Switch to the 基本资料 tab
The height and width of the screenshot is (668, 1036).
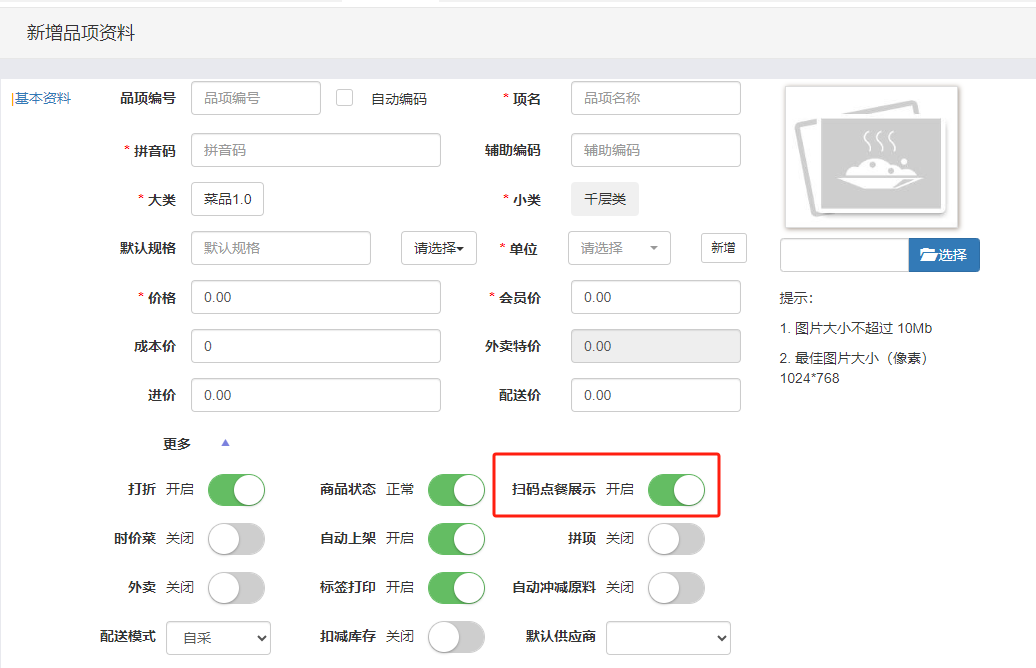click(x=42, y=98)
